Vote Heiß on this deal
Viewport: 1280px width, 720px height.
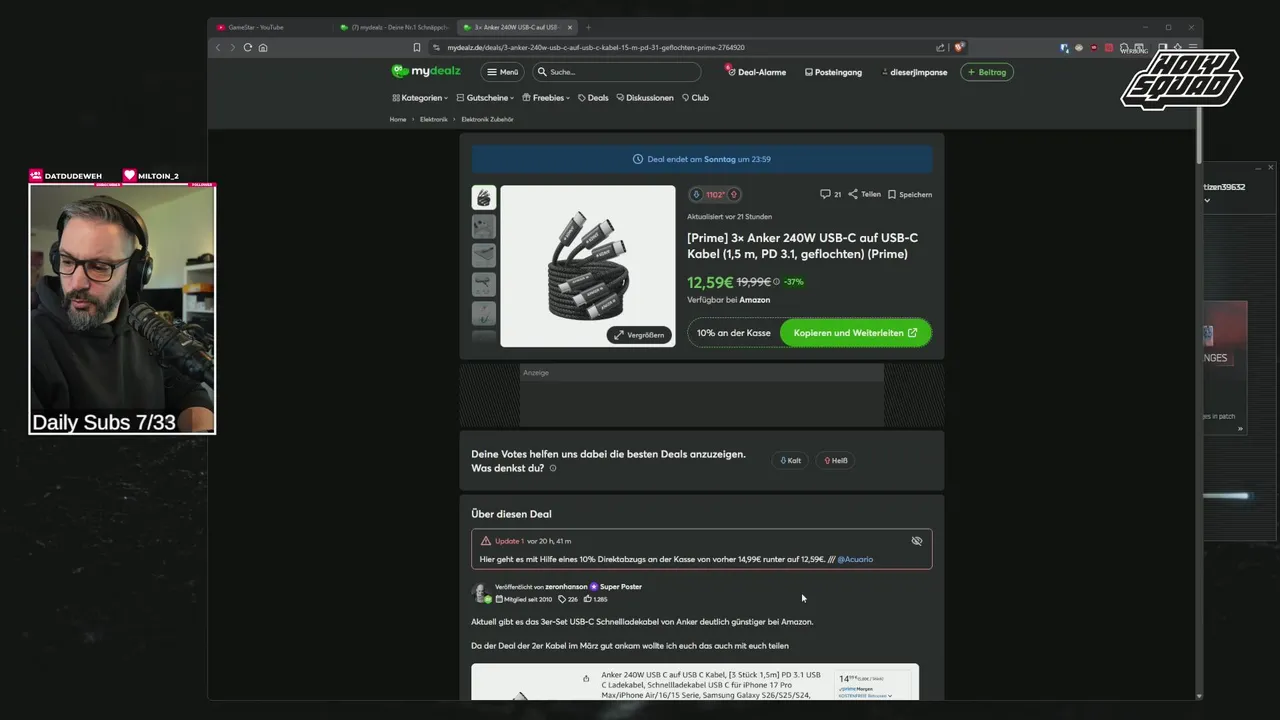837,460
